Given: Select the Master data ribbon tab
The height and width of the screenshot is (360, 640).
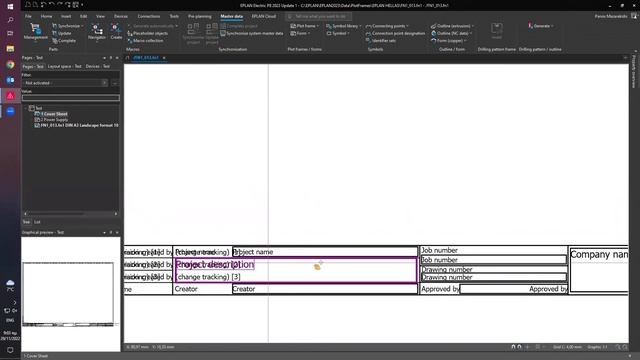Looking at the screenshot, I should [x=231, y=16].
